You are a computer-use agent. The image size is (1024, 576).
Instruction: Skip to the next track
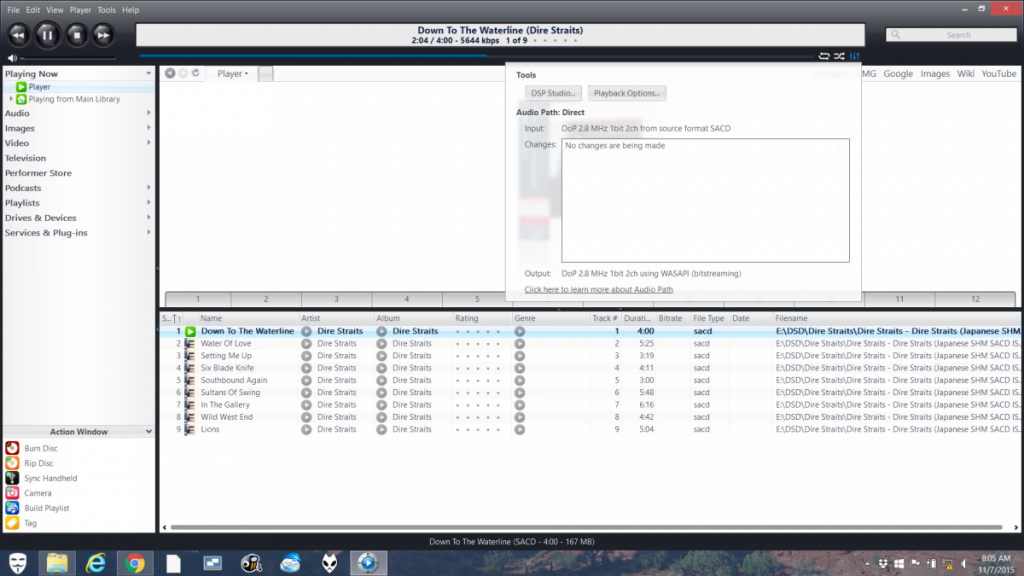pos(103,35)
